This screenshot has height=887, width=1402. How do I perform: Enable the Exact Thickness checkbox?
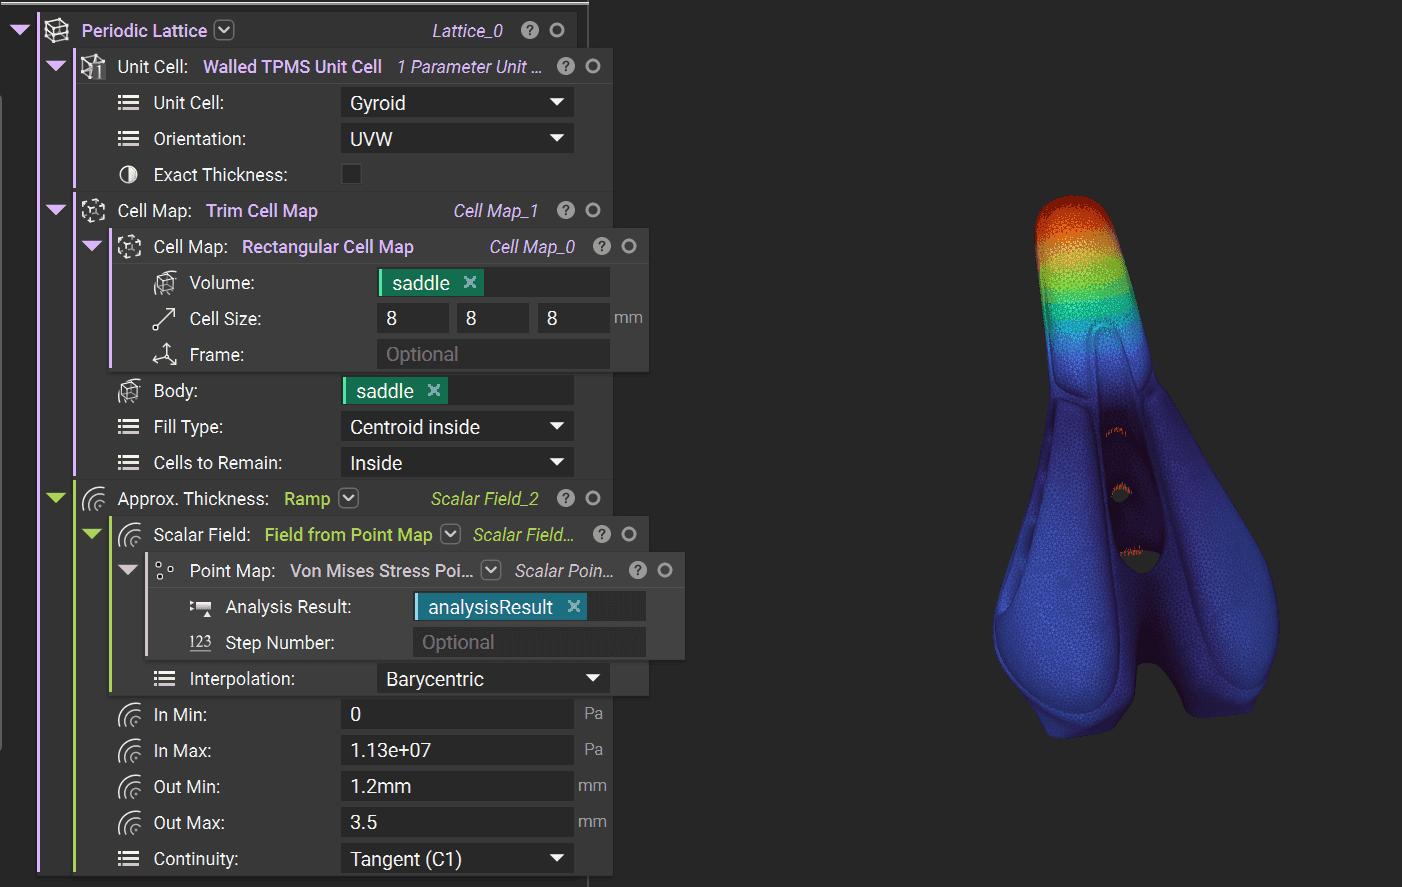tap(351, 174)
